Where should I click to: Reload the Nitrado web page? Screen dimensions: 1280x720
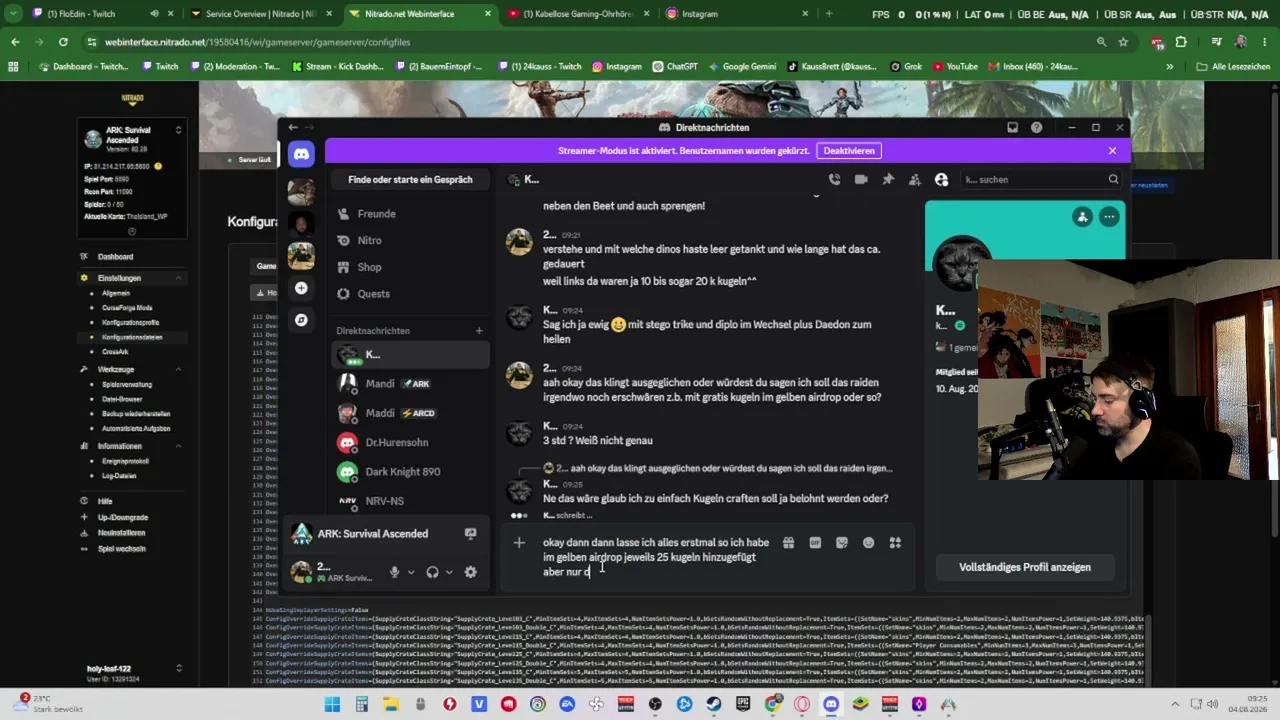63,42
